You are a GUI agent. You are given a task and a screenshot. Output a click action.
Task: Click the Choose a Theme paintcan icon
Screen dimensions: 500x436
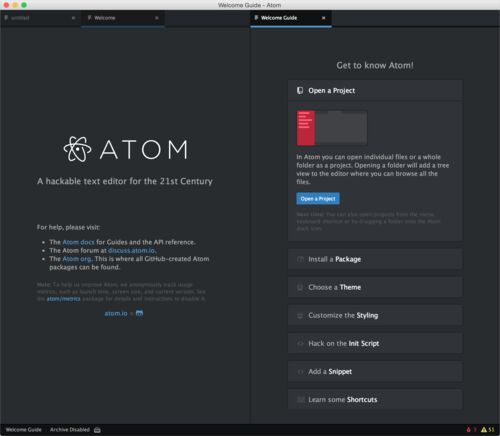(x=300, y=287)
